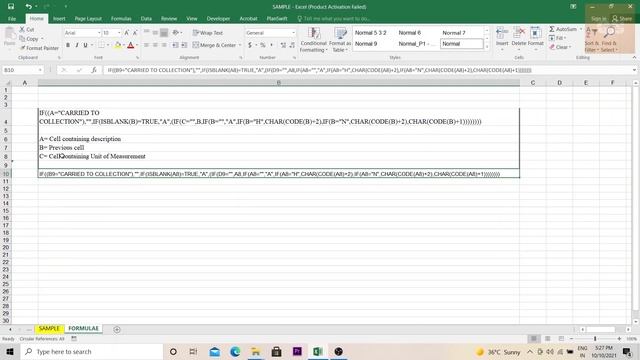
Task: Click Decrease Font Size icon
Action: pyautogui.click(x=135, y=33)
